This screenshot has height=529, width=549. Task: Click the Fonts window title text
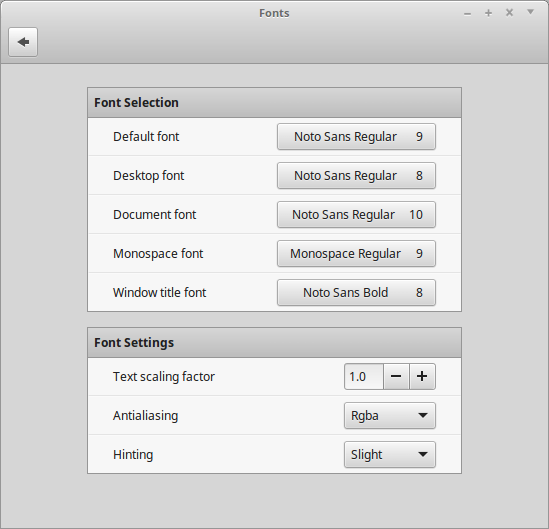click(x=274, y=13)
